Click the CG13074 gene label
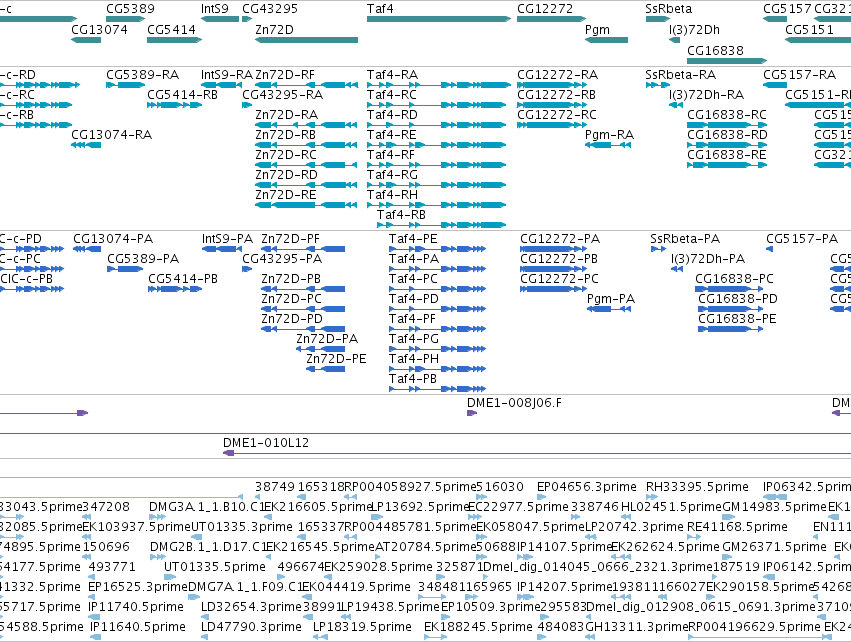This screenshot has width=851, height=642. [99, 29]
